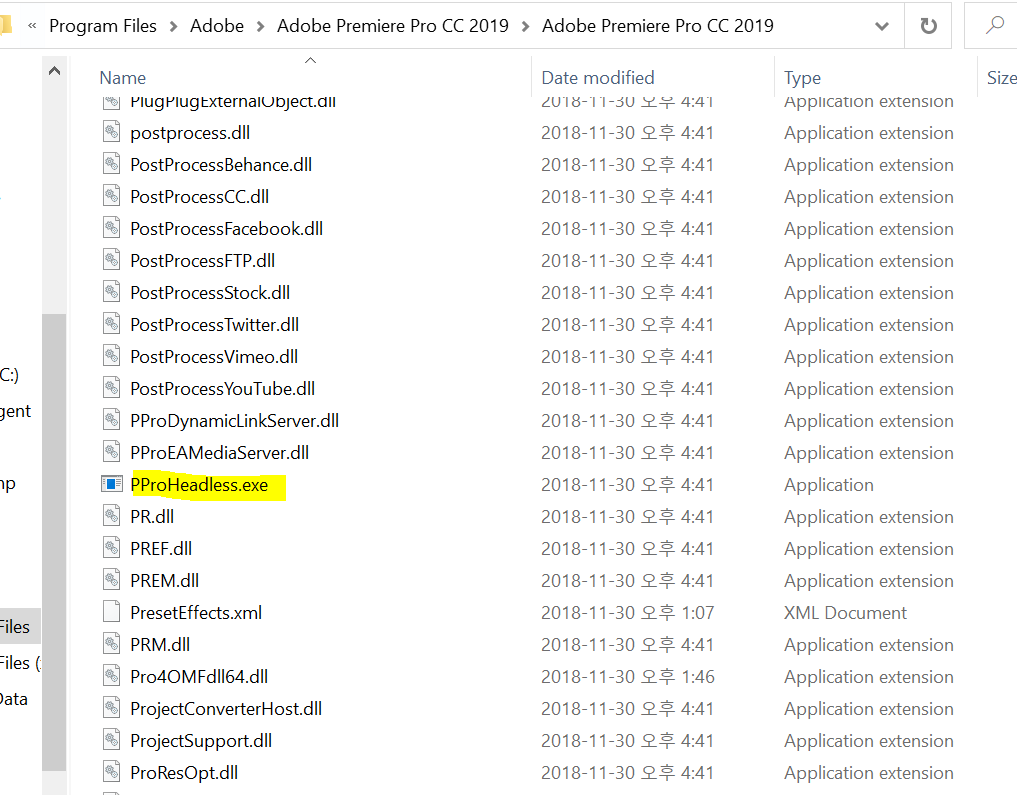This screenshot has height=795, width=1017.
Task: Click the PostProcessVimeo.dll file icon
Action: pyautogui.click(x=112, y=356)
